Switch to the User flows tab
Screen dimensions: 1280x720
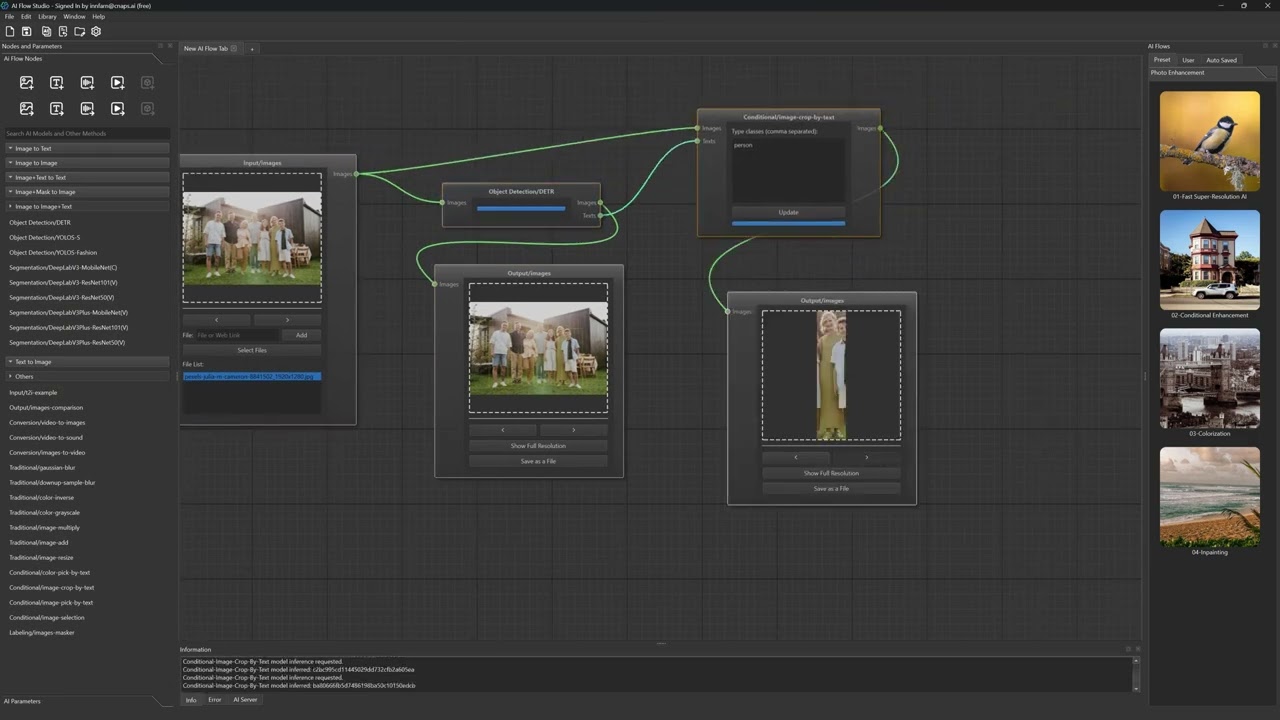click(1188, 60)
